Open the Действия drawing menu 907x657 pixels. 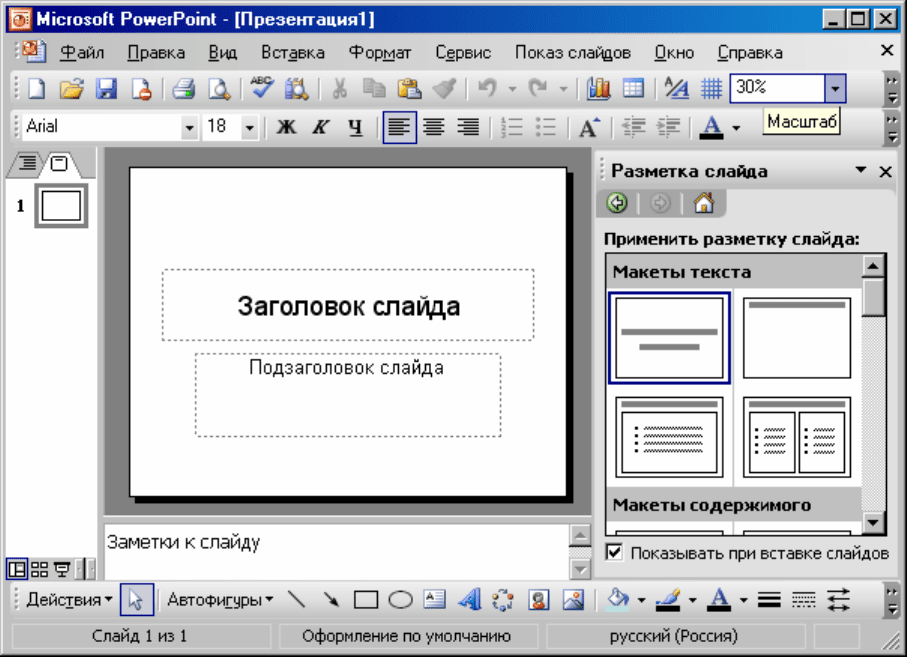[69, 600]
